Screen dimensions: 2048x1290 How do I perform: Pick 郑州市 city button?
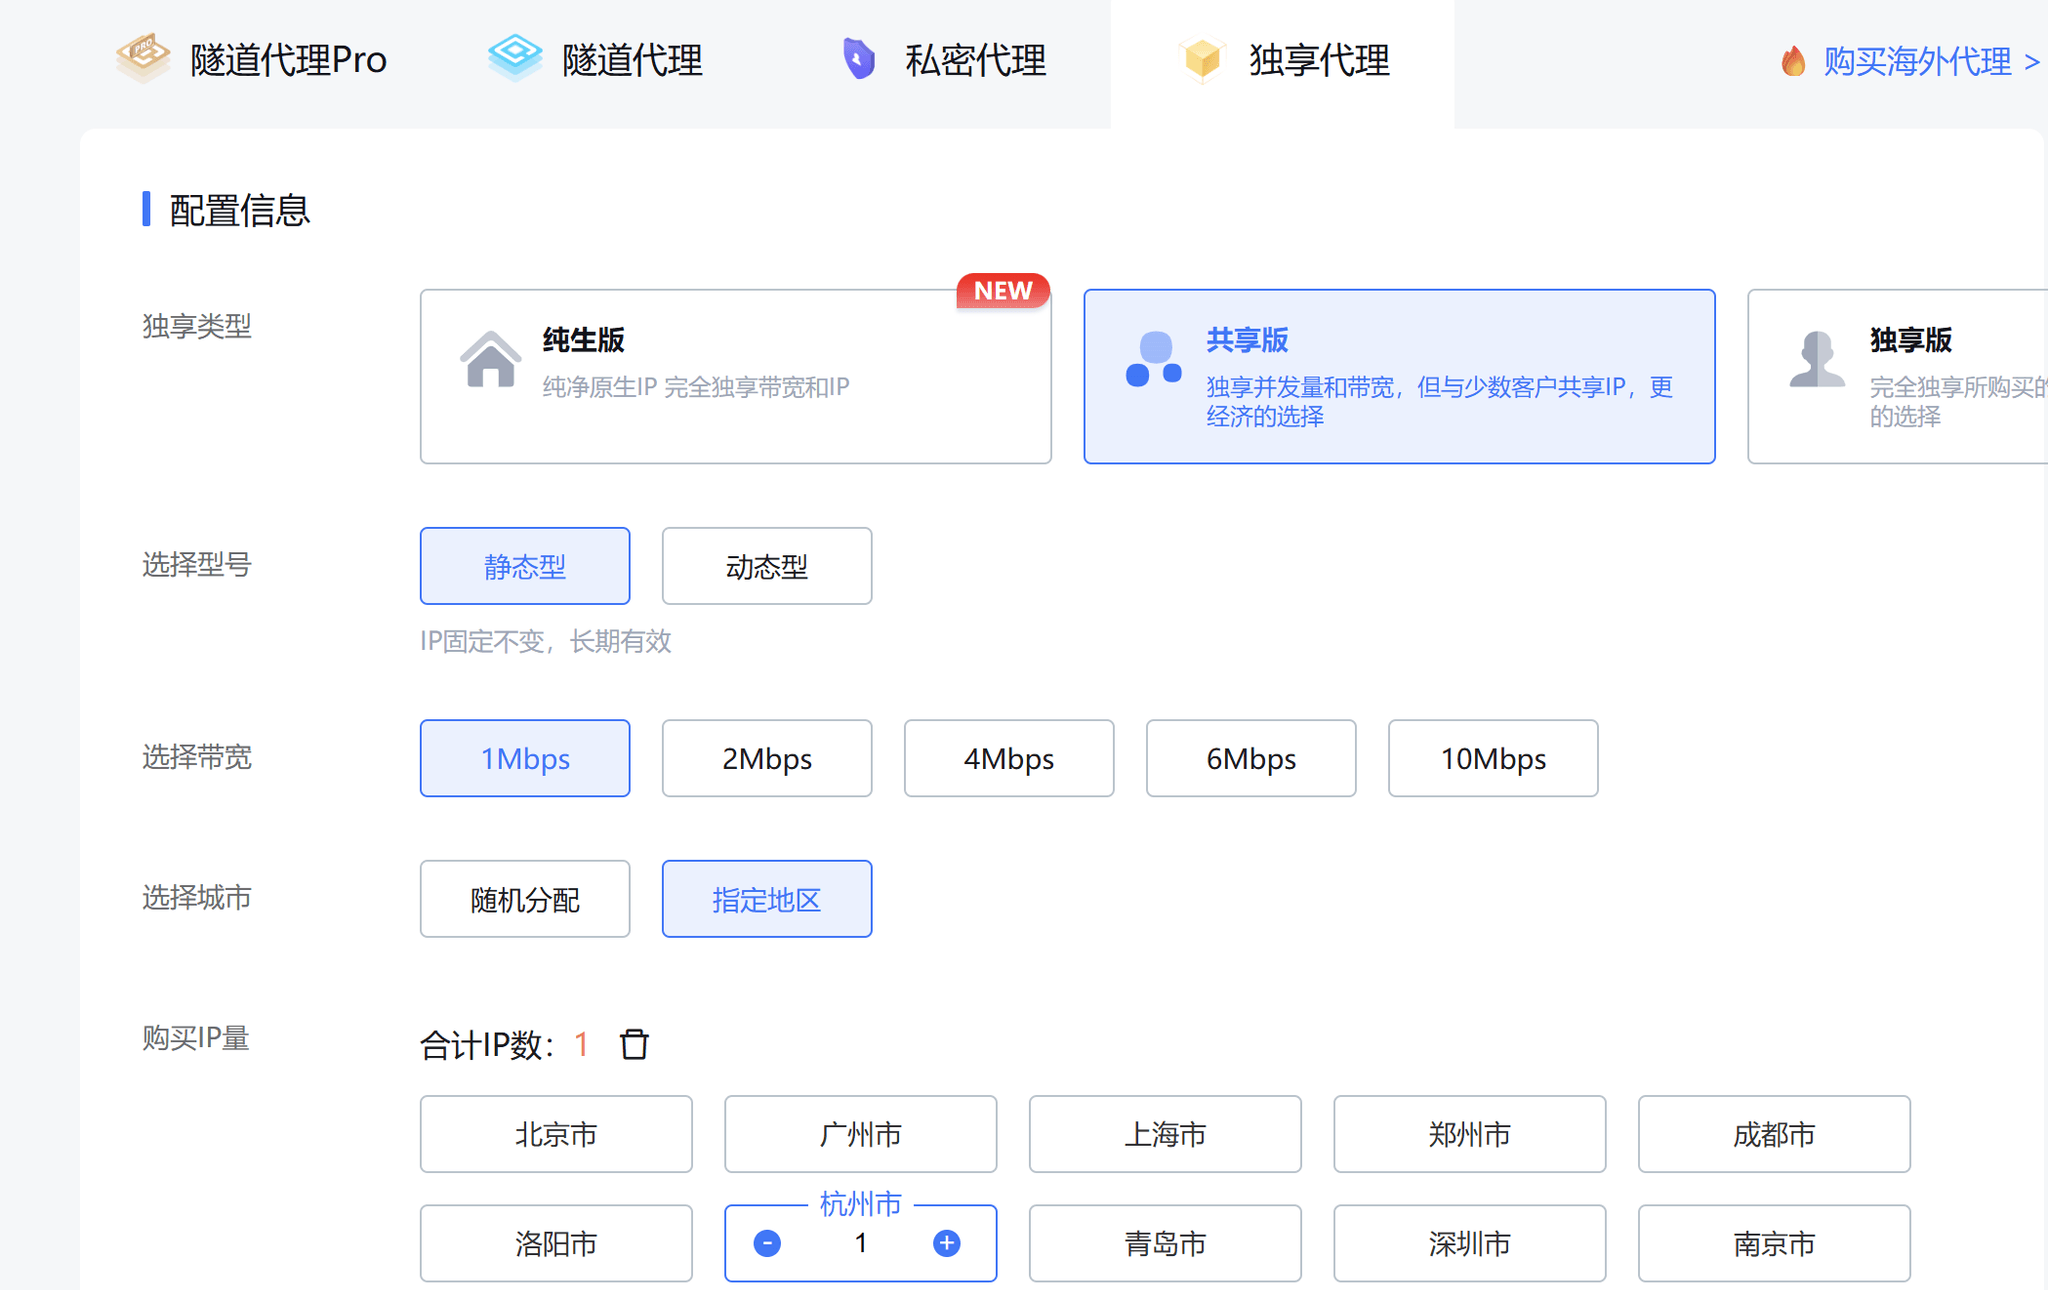(1470, 1134)
